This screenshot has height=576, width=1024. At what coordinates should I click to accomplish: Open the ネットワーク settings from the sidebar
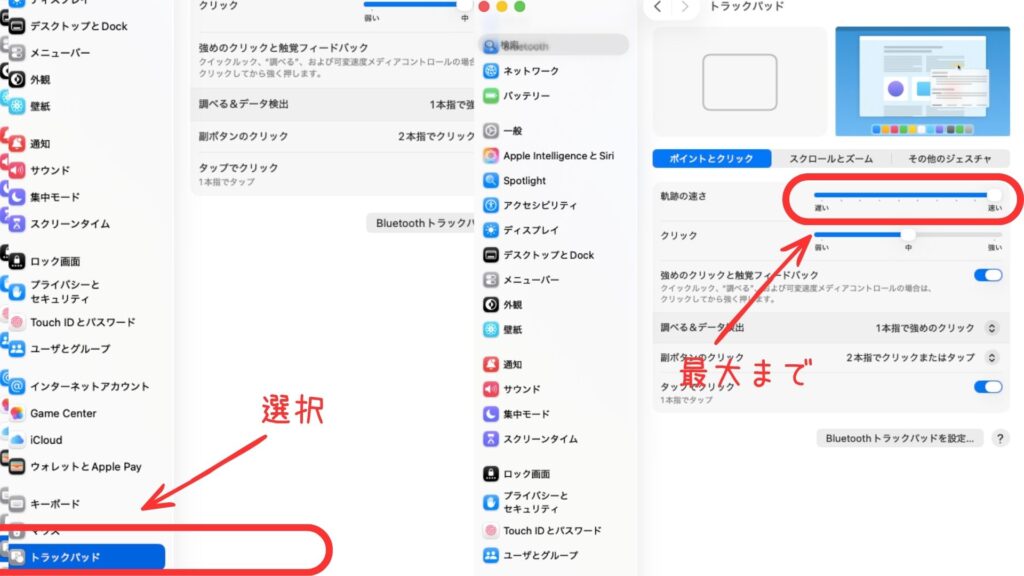(x=524, y=71)
